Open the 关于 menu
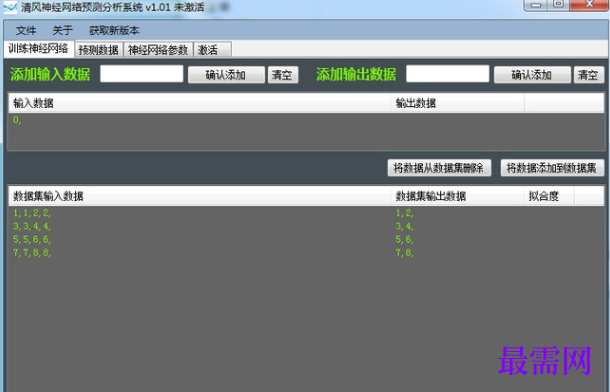 tap(63, 30)
